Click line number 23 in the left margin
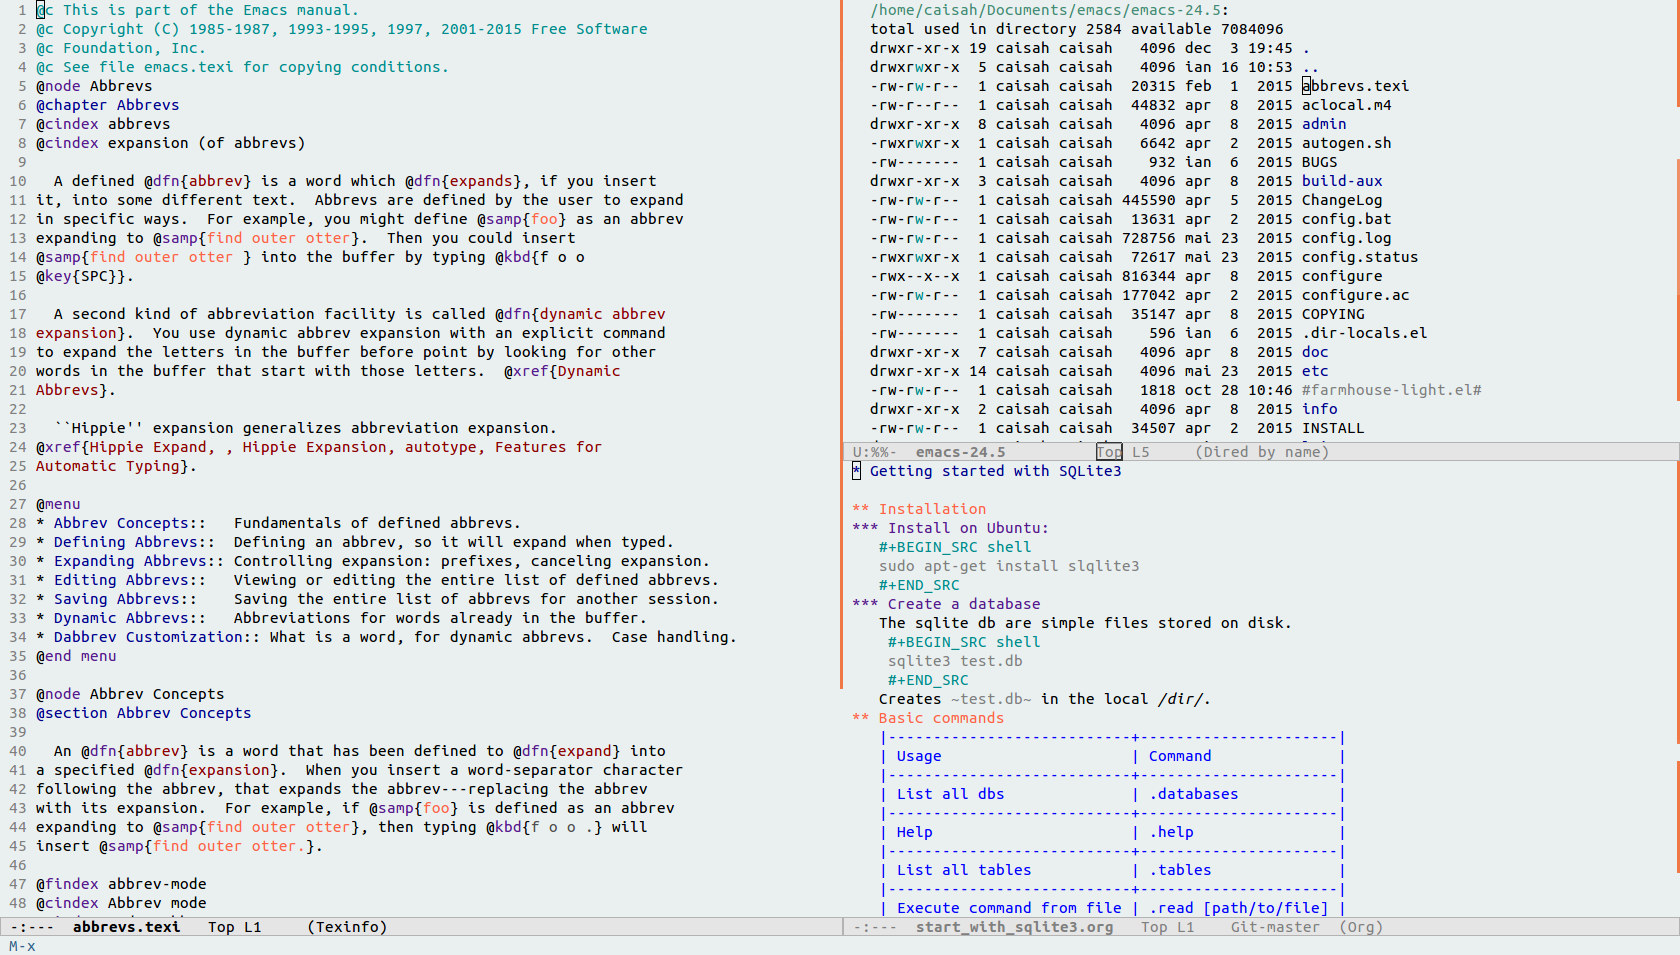This screenshot has height=955, width=1680. pyautogui.click(x=18, y=428)
